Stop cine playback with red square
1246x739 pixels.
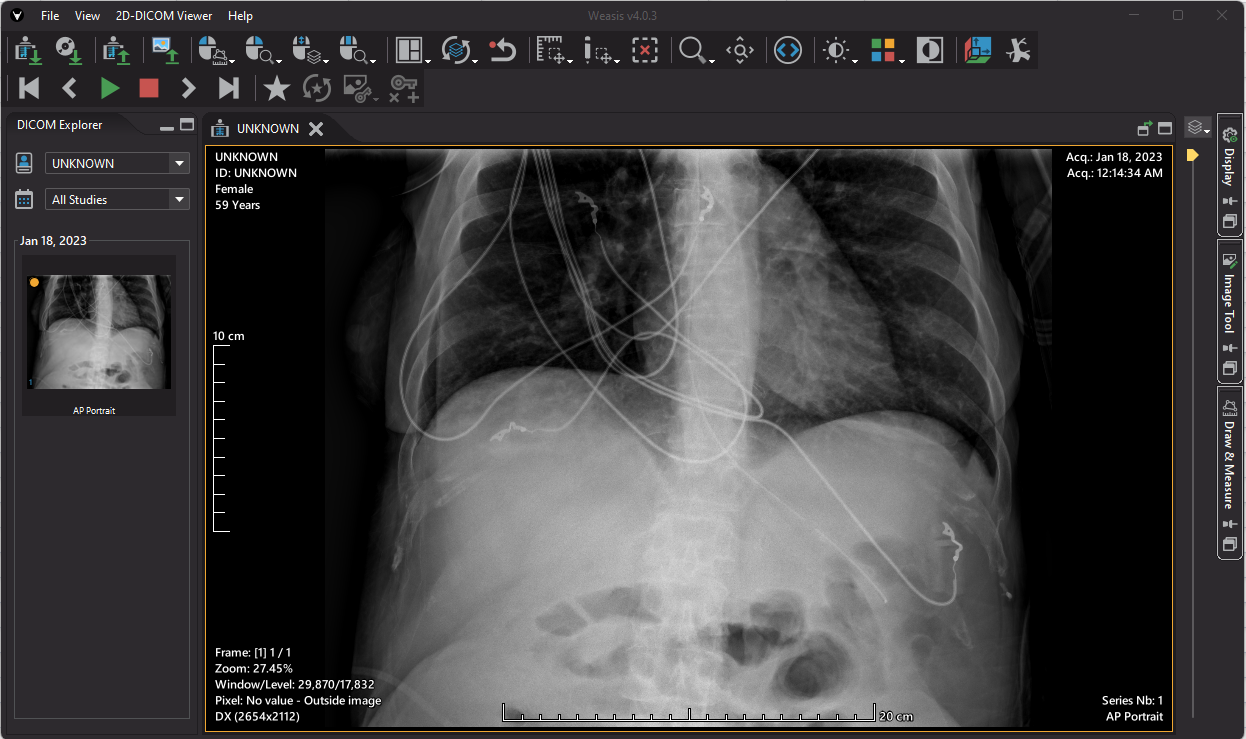(x=149, y=88)
